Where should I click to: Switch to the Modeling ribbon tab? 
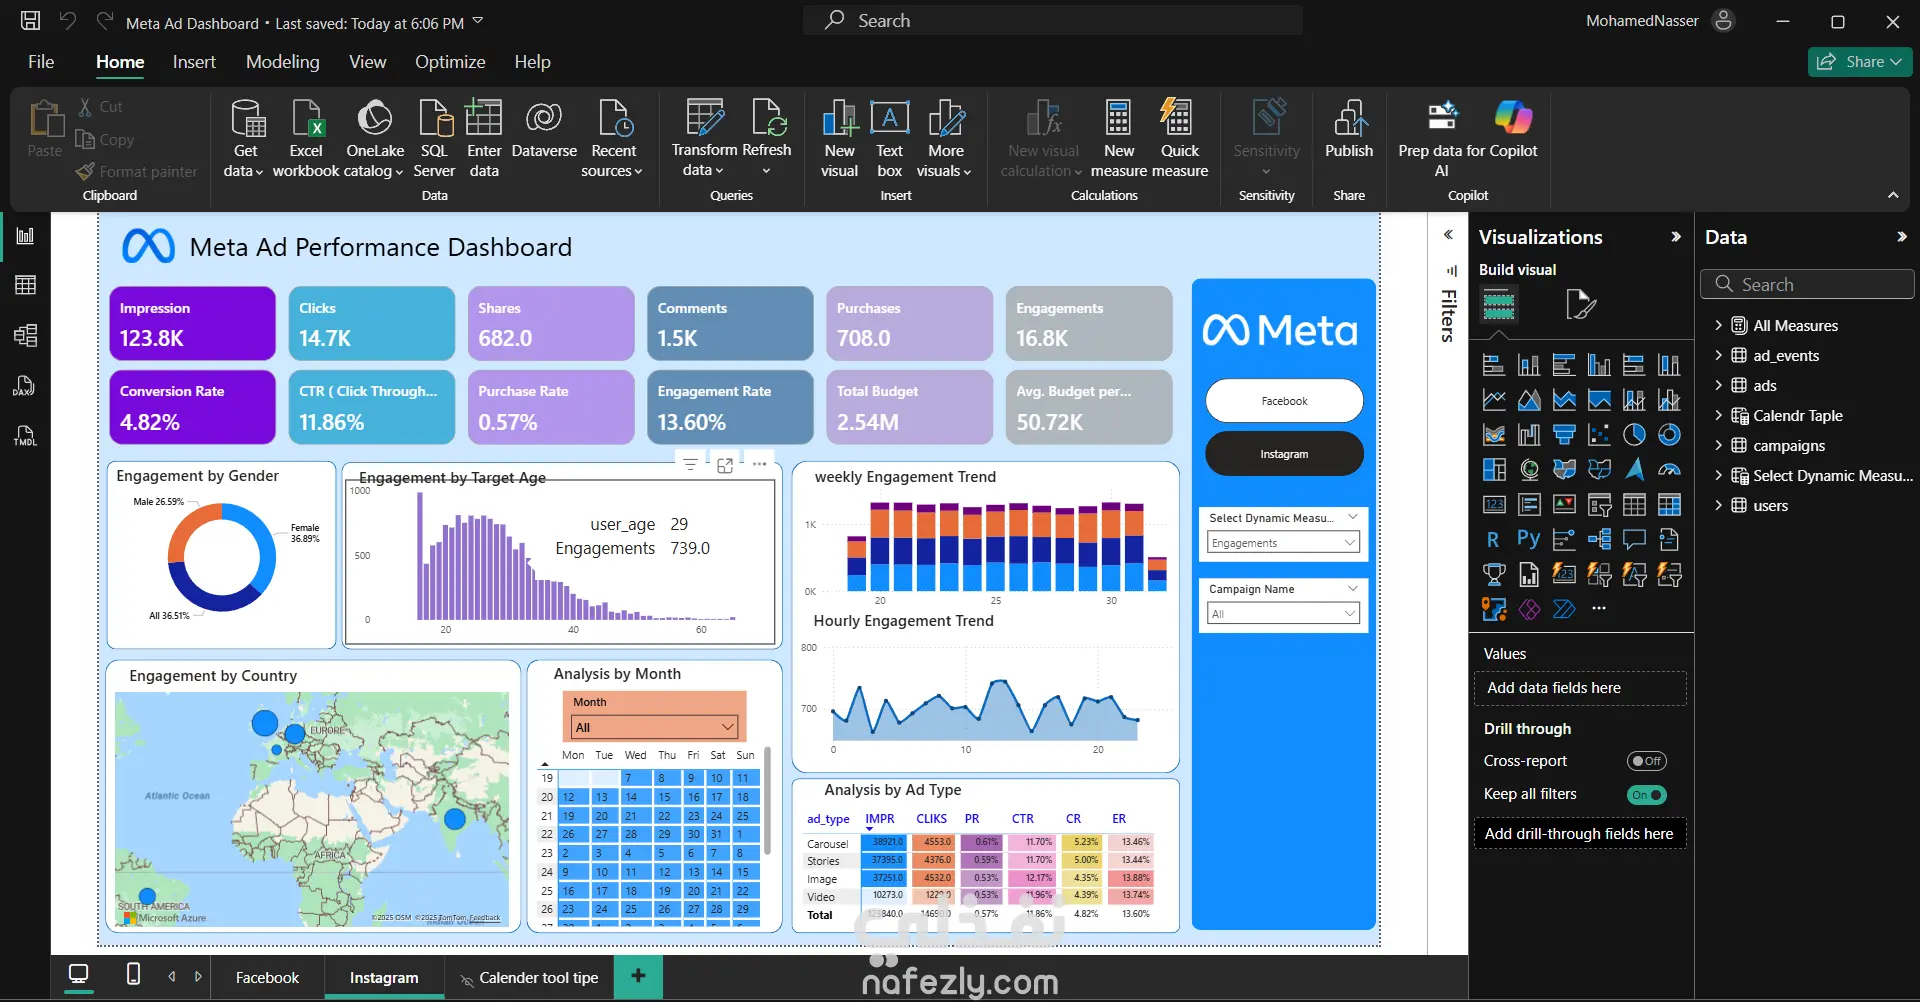[283, 62]
